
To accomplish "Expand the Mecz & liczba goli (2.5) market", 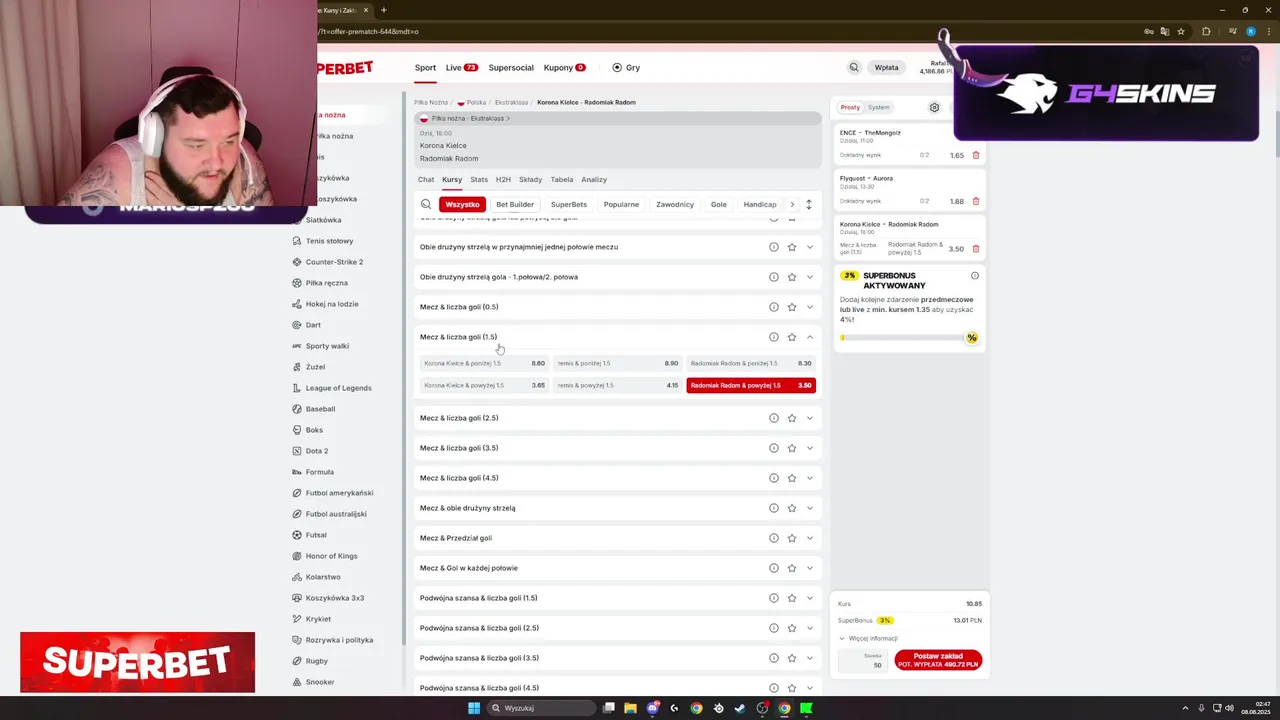I will [810, 418].
